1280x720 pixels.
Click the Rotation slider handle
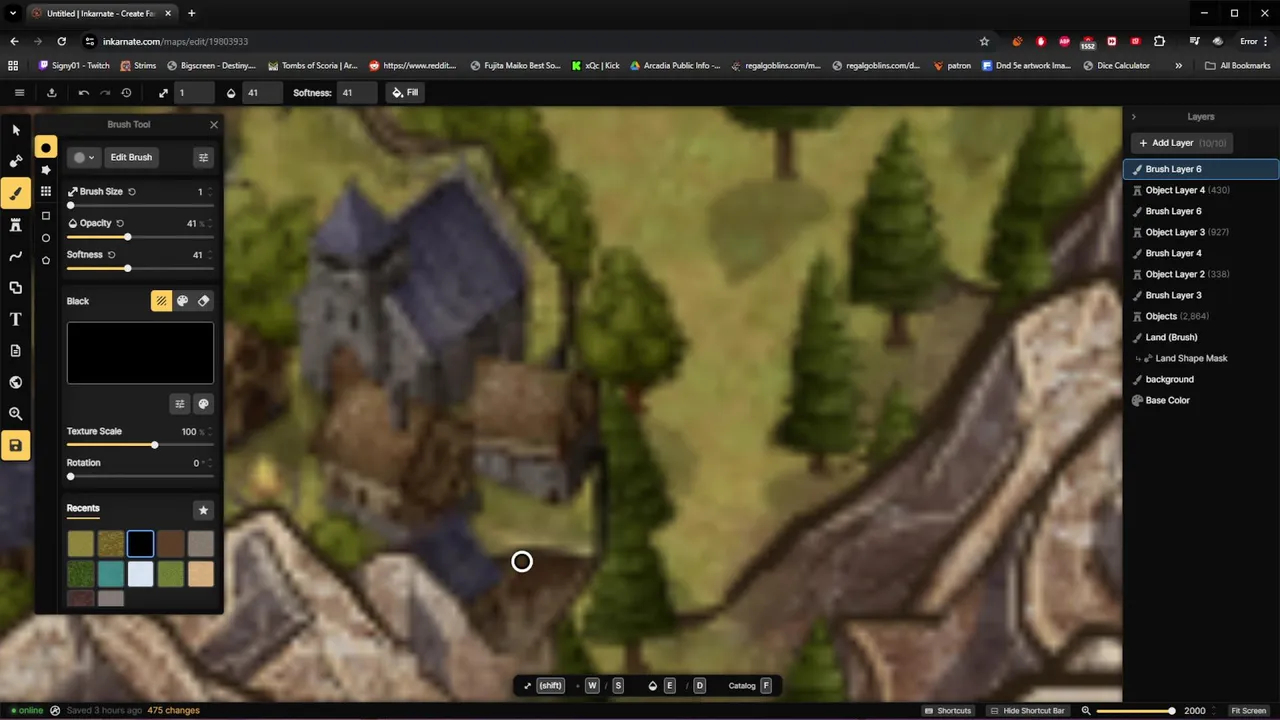pyautogui.click(x=71, y=476)
